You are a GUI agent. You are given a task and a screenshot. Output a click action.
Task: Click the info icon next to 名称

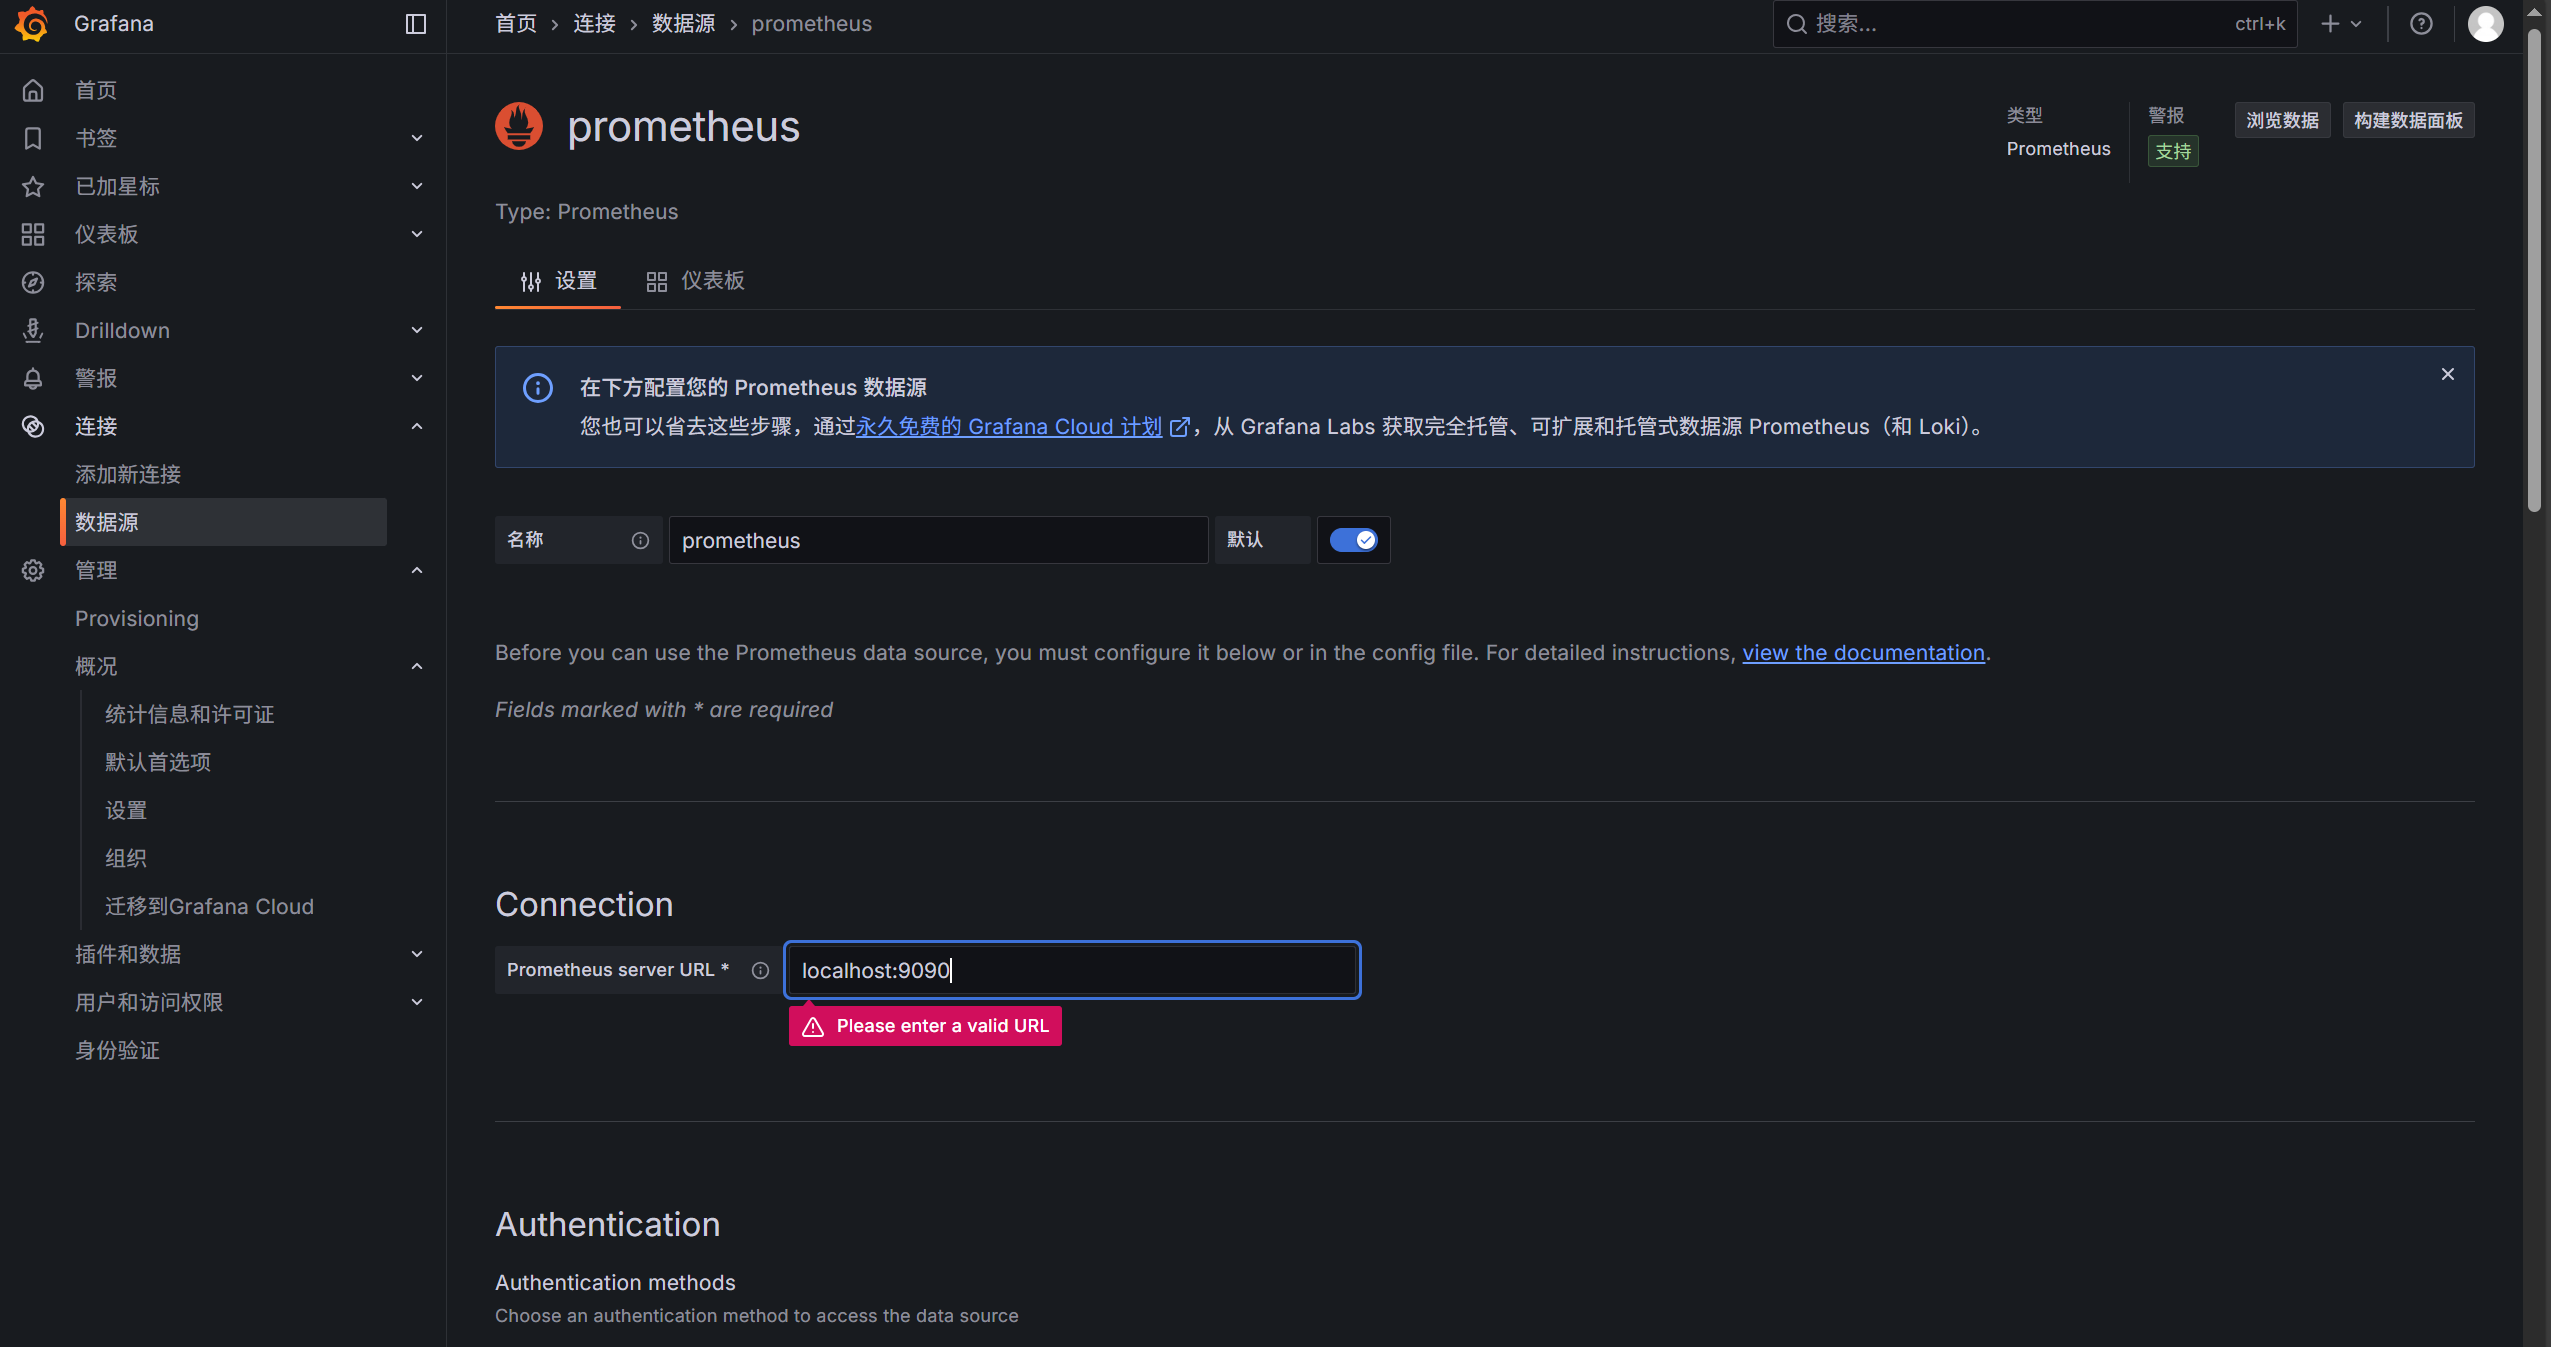click(x=640, y=540)
